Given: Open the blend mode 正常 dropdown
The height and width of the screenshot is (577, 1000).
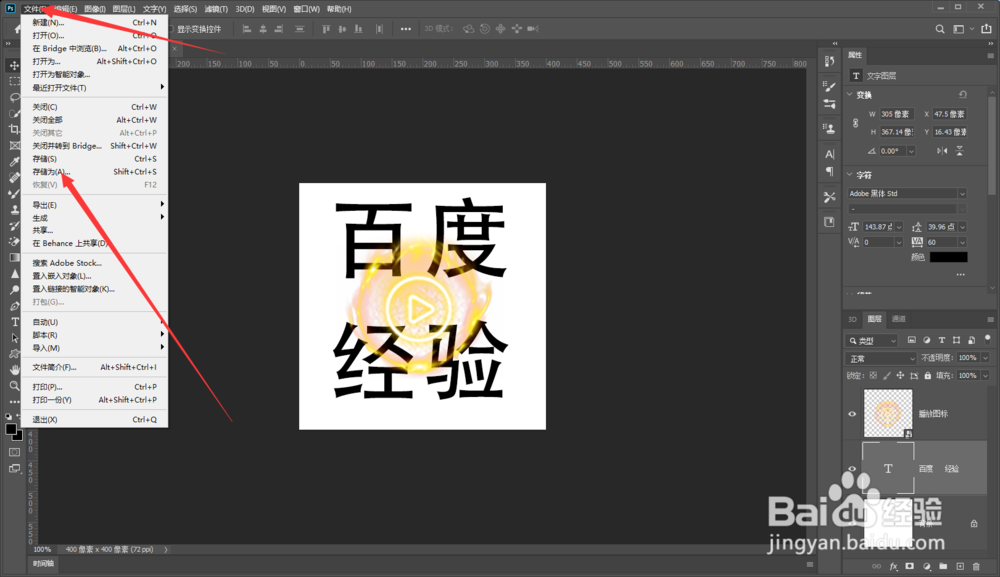Looking at the screenshot, I should (881, 358).
